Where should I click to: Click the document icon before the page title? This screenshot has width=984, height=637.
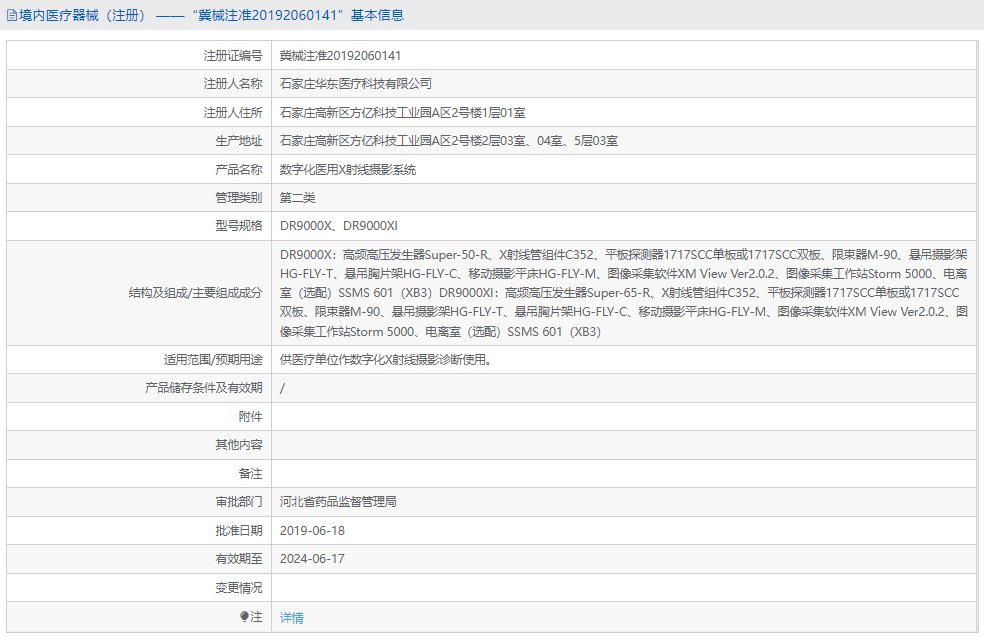pyautogui.click(x=11, y=14)
